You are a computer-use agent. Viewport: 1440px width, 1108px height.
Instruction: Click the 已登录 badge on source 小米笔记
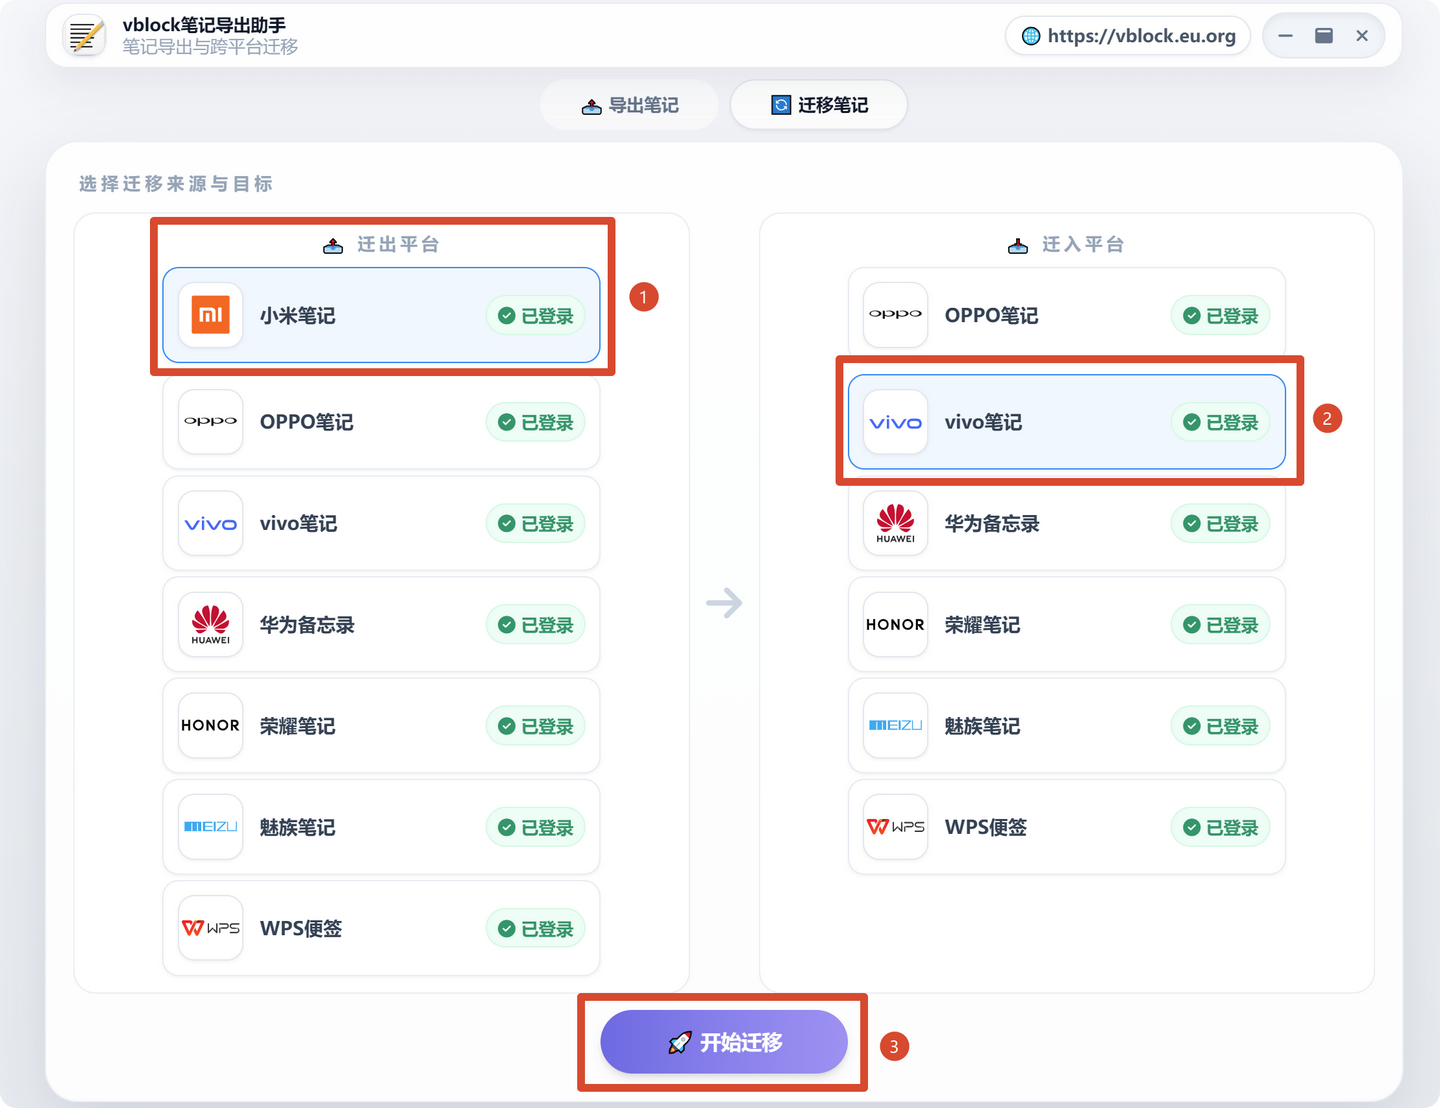tap(535, 315)
